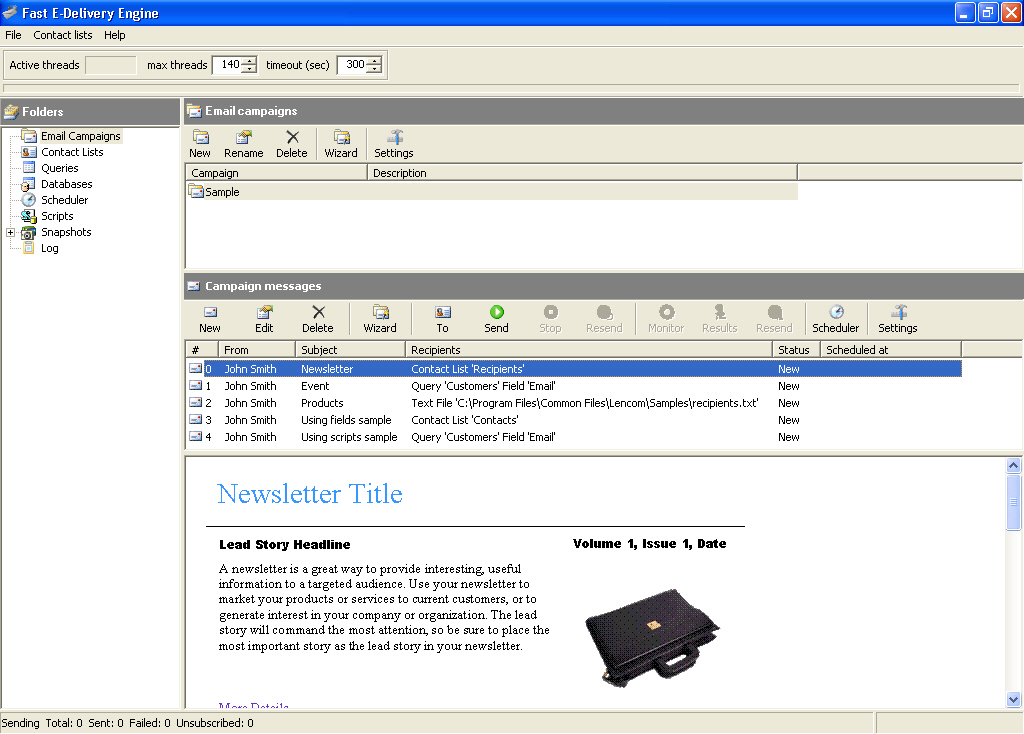Click the Newsletter Title heading in preview
The height and width of the screenshot is (734, 1024).
310,494
